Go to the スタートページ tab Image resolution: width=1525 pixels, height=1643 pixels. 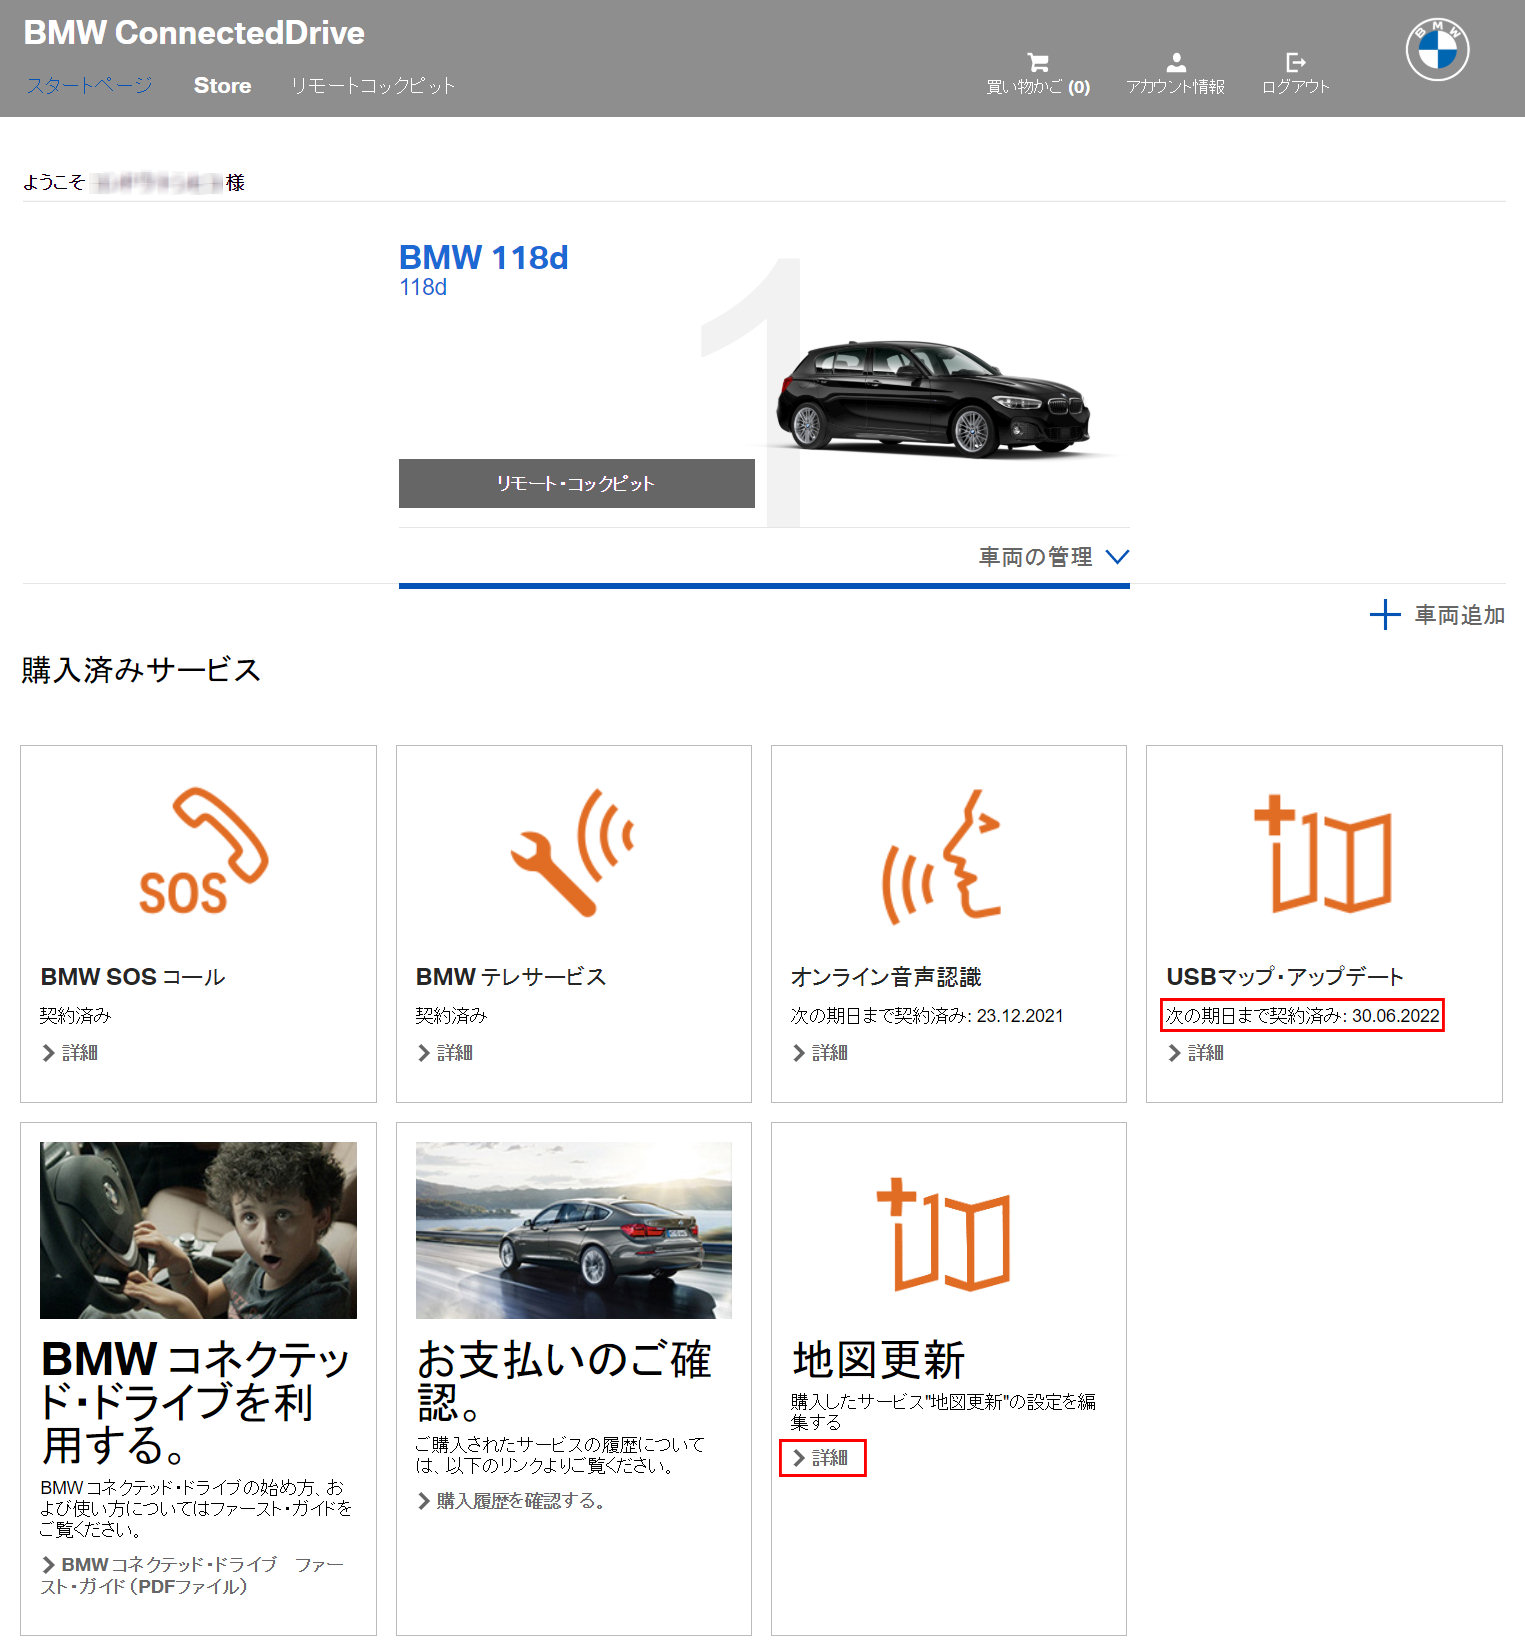(x=89, y=86)
